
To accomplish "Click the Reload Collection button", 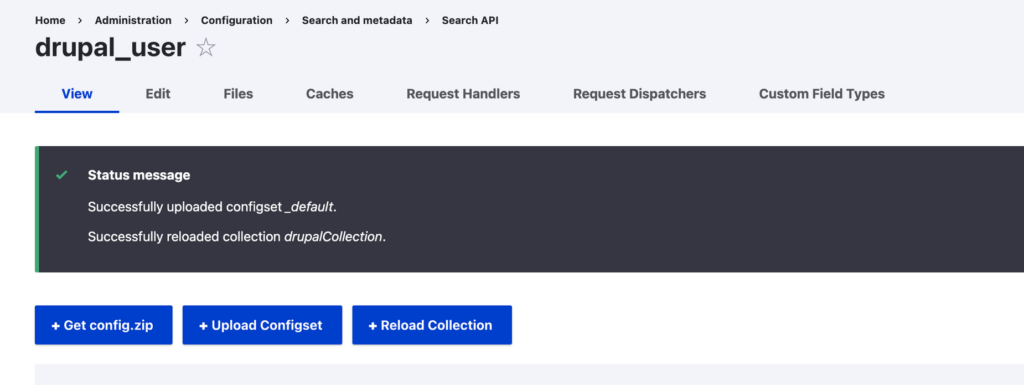I will pyautogui.click(x=432, y=325).
